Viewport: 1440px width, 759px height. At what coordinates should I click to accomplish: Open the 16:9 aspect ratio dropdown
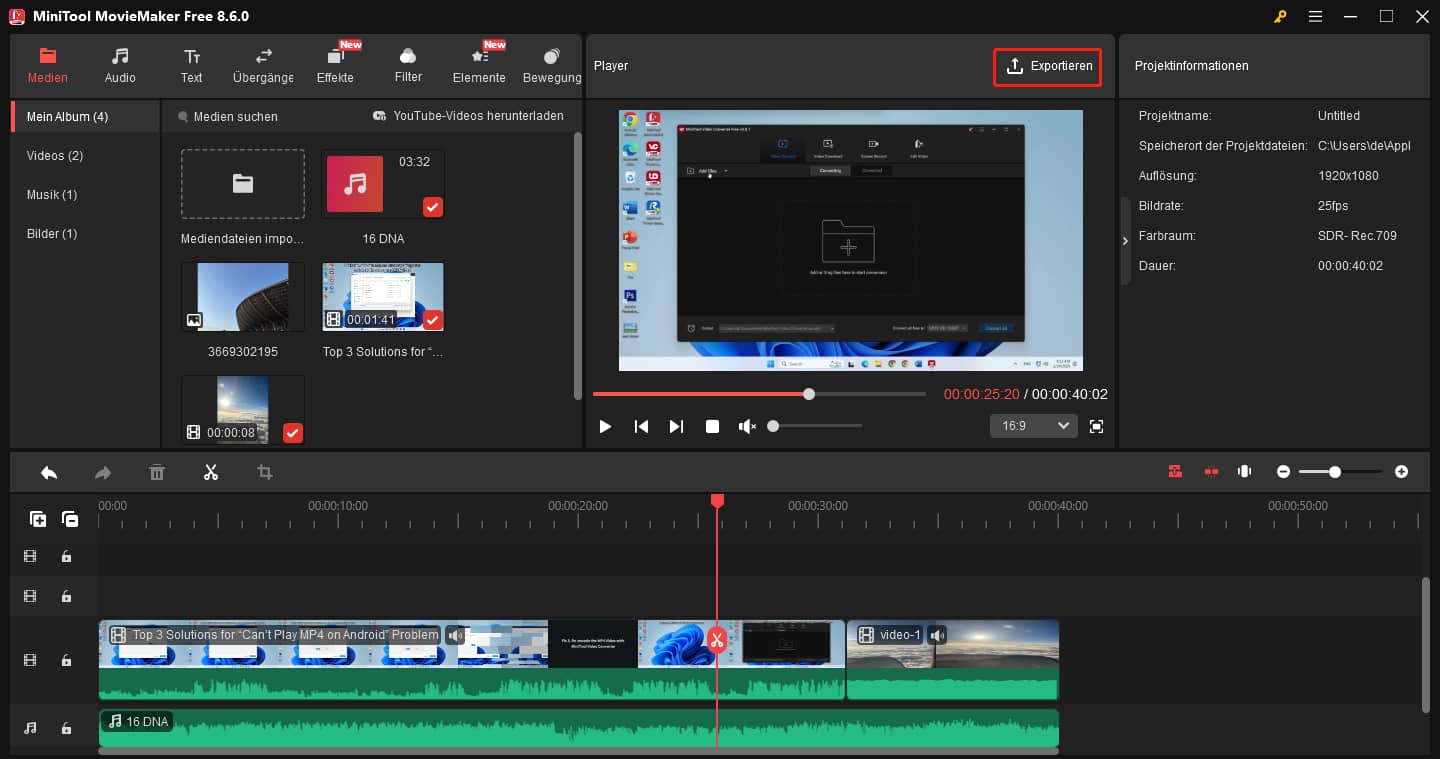(x=1033, y=425)
